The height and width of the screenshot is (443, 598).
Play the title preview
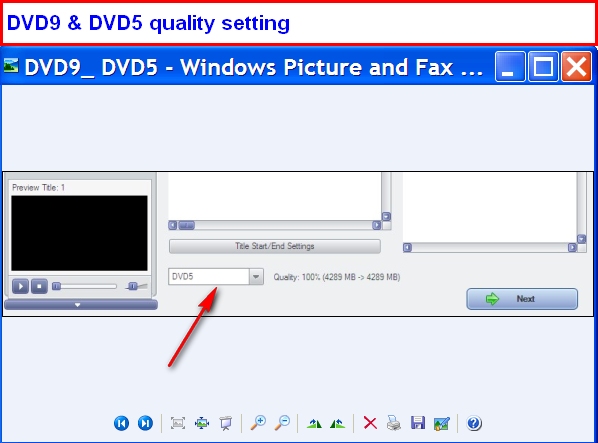(x=21, y=286)
